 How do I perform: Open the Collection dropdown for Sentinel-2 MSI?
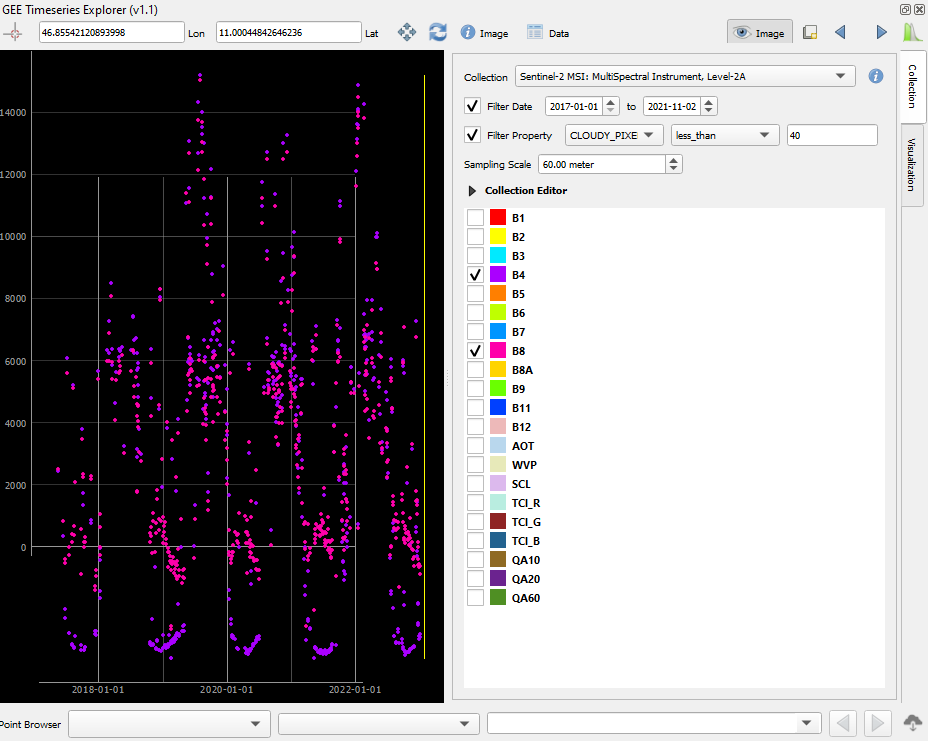click(x=685, y=76)
